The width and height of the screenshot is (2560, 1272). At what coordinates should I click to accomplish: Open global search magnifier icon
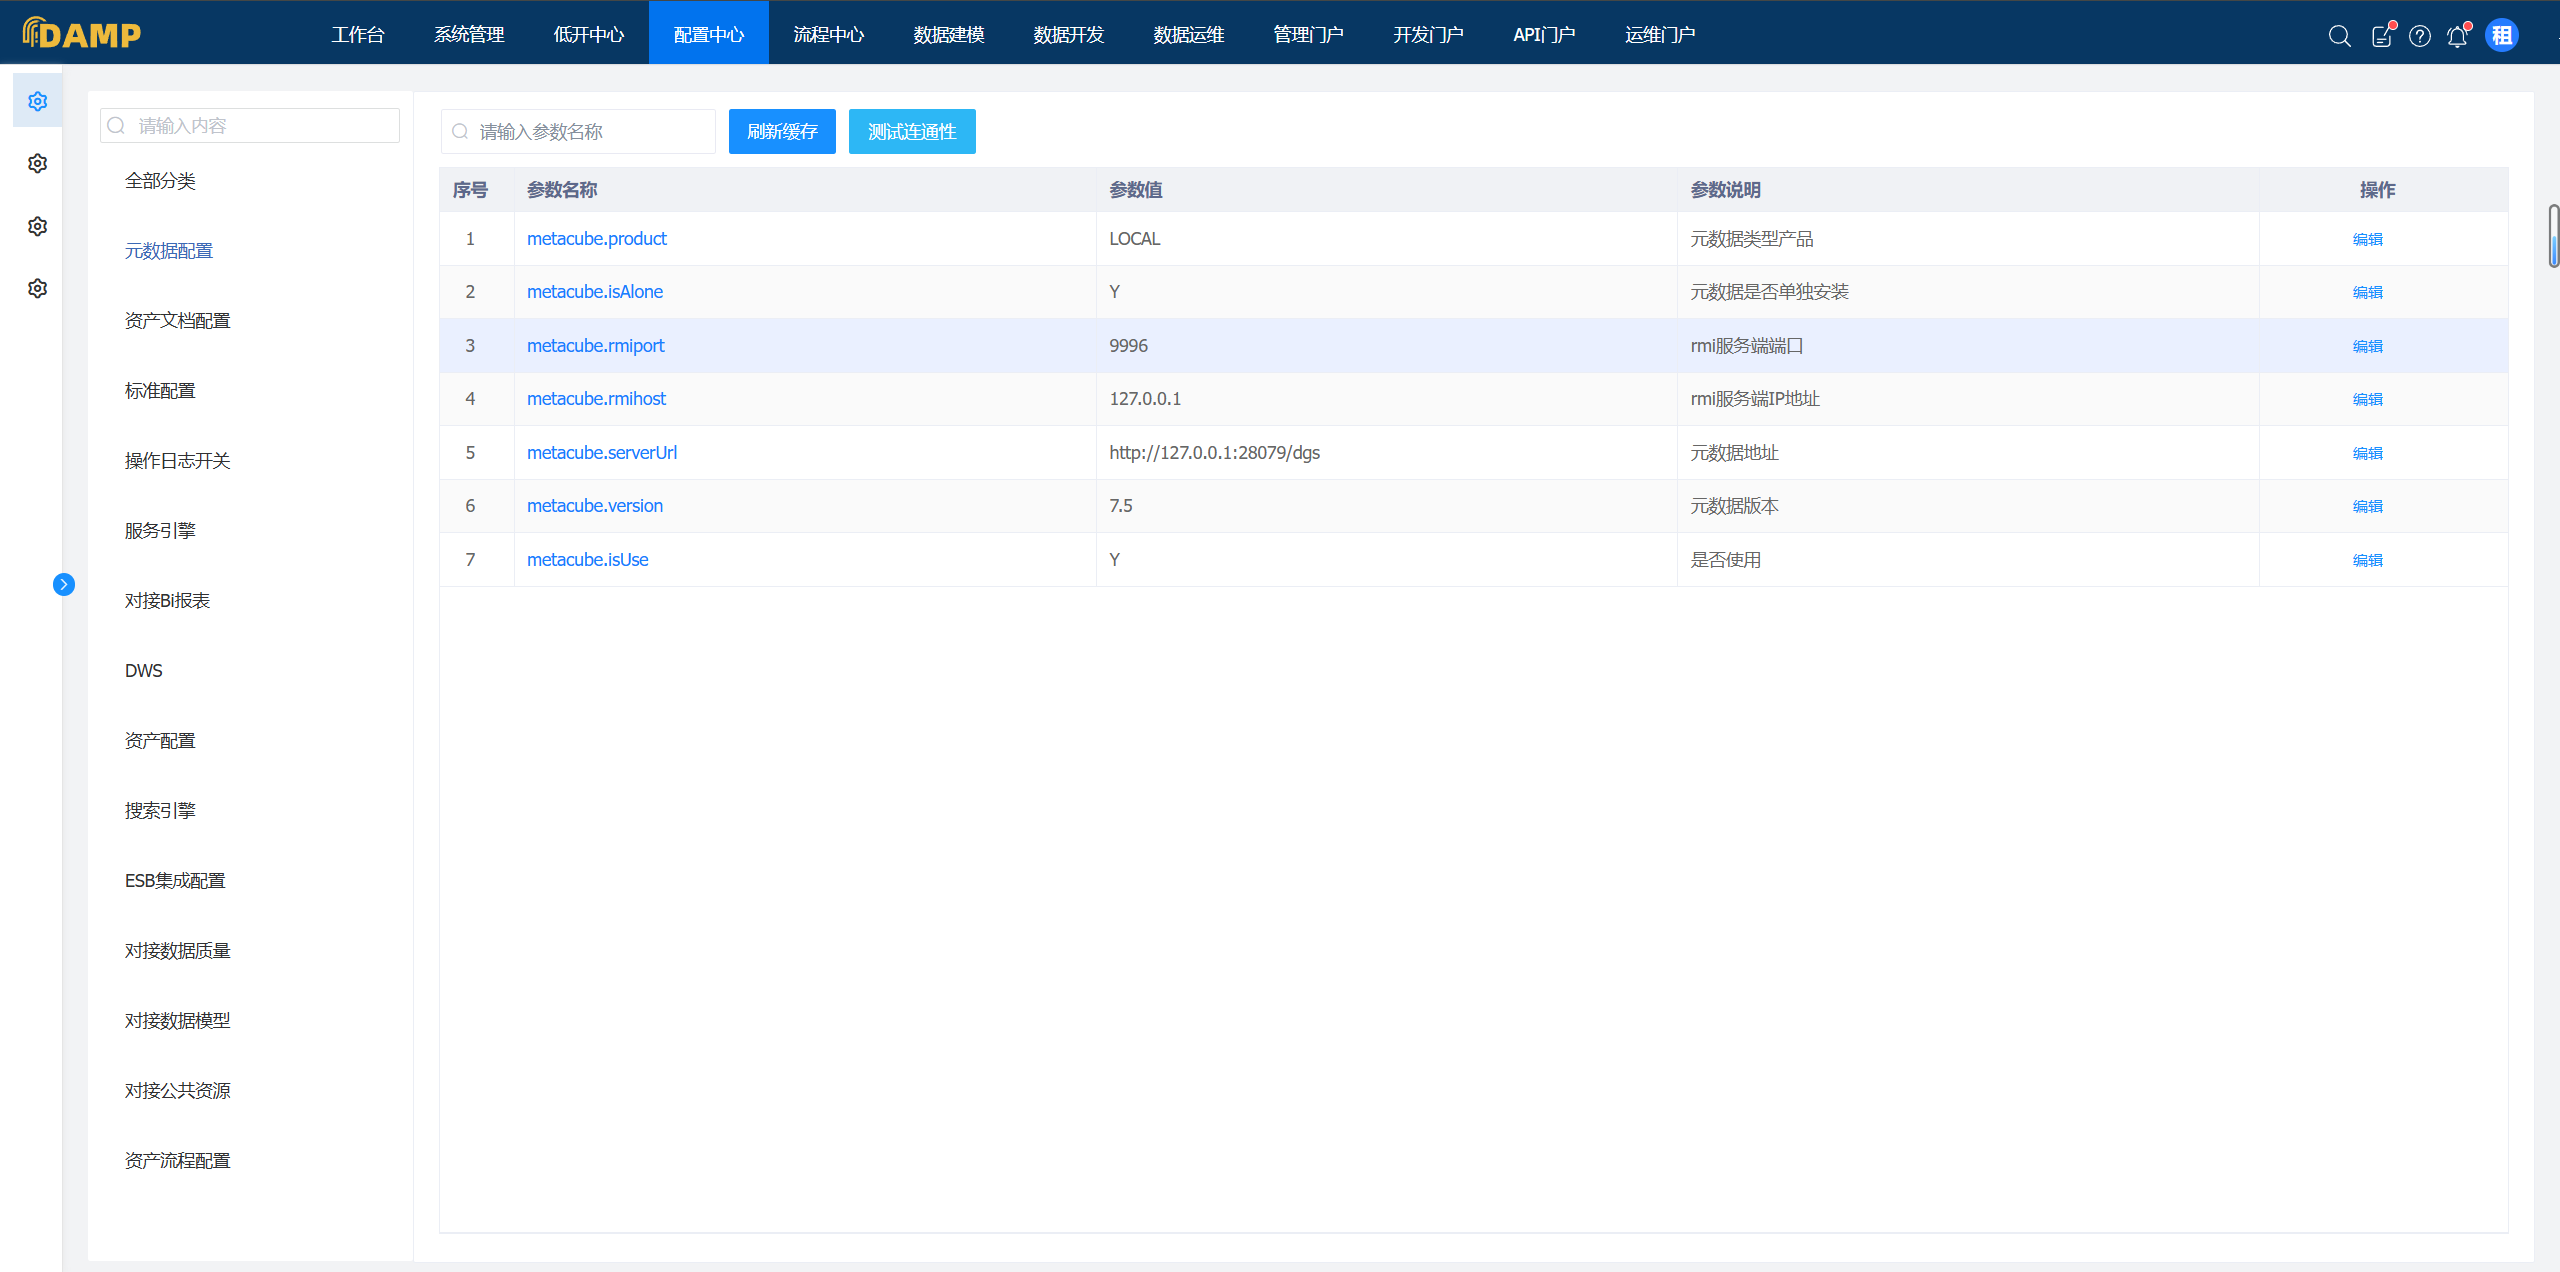pos(2339,36)
